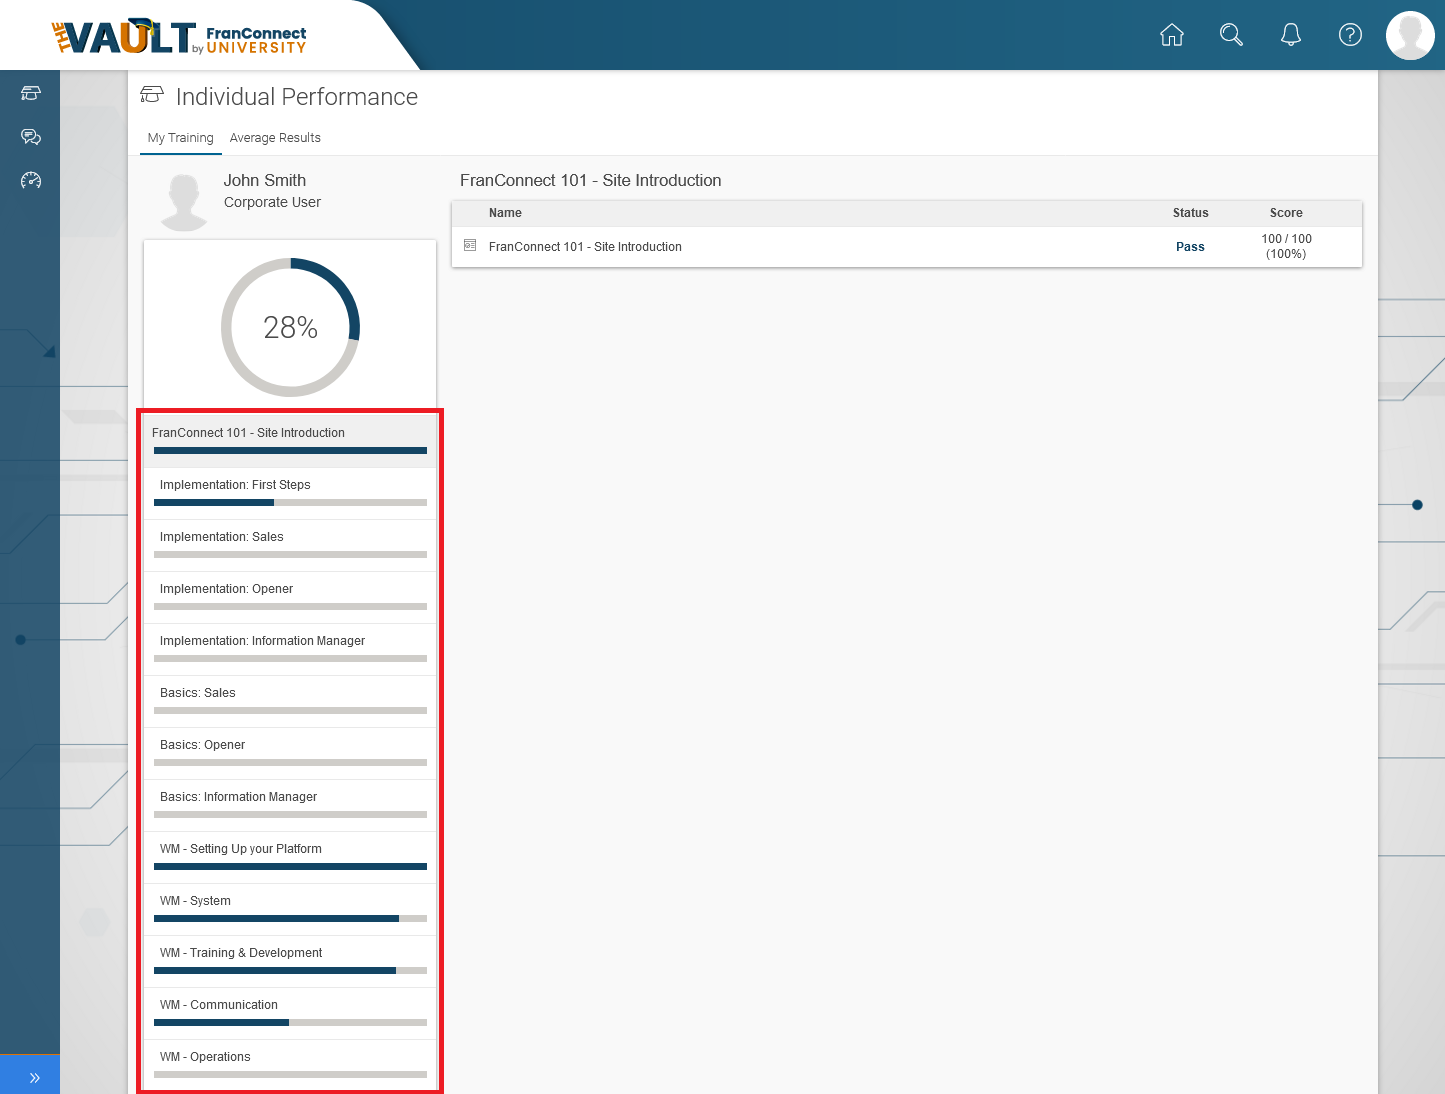Click the 28% progress donut

(x=290, y=327)
